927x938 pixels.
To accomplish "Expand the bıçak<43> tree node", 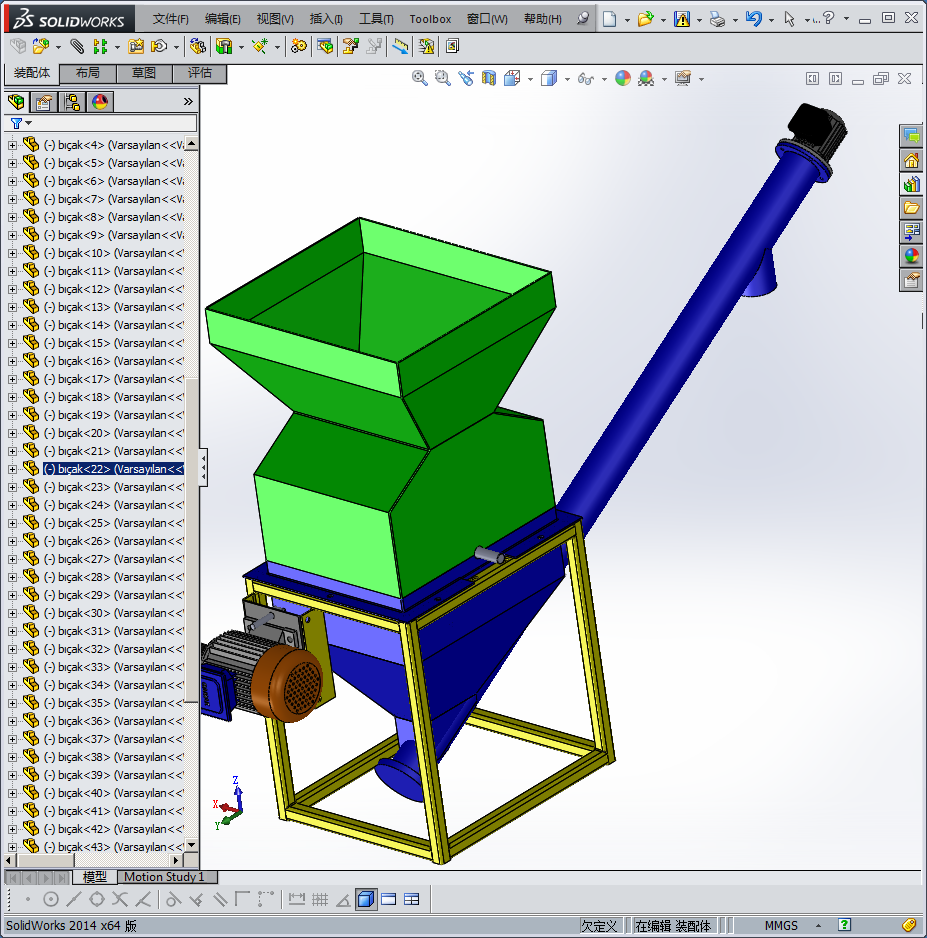I will [x=12, y=847].
